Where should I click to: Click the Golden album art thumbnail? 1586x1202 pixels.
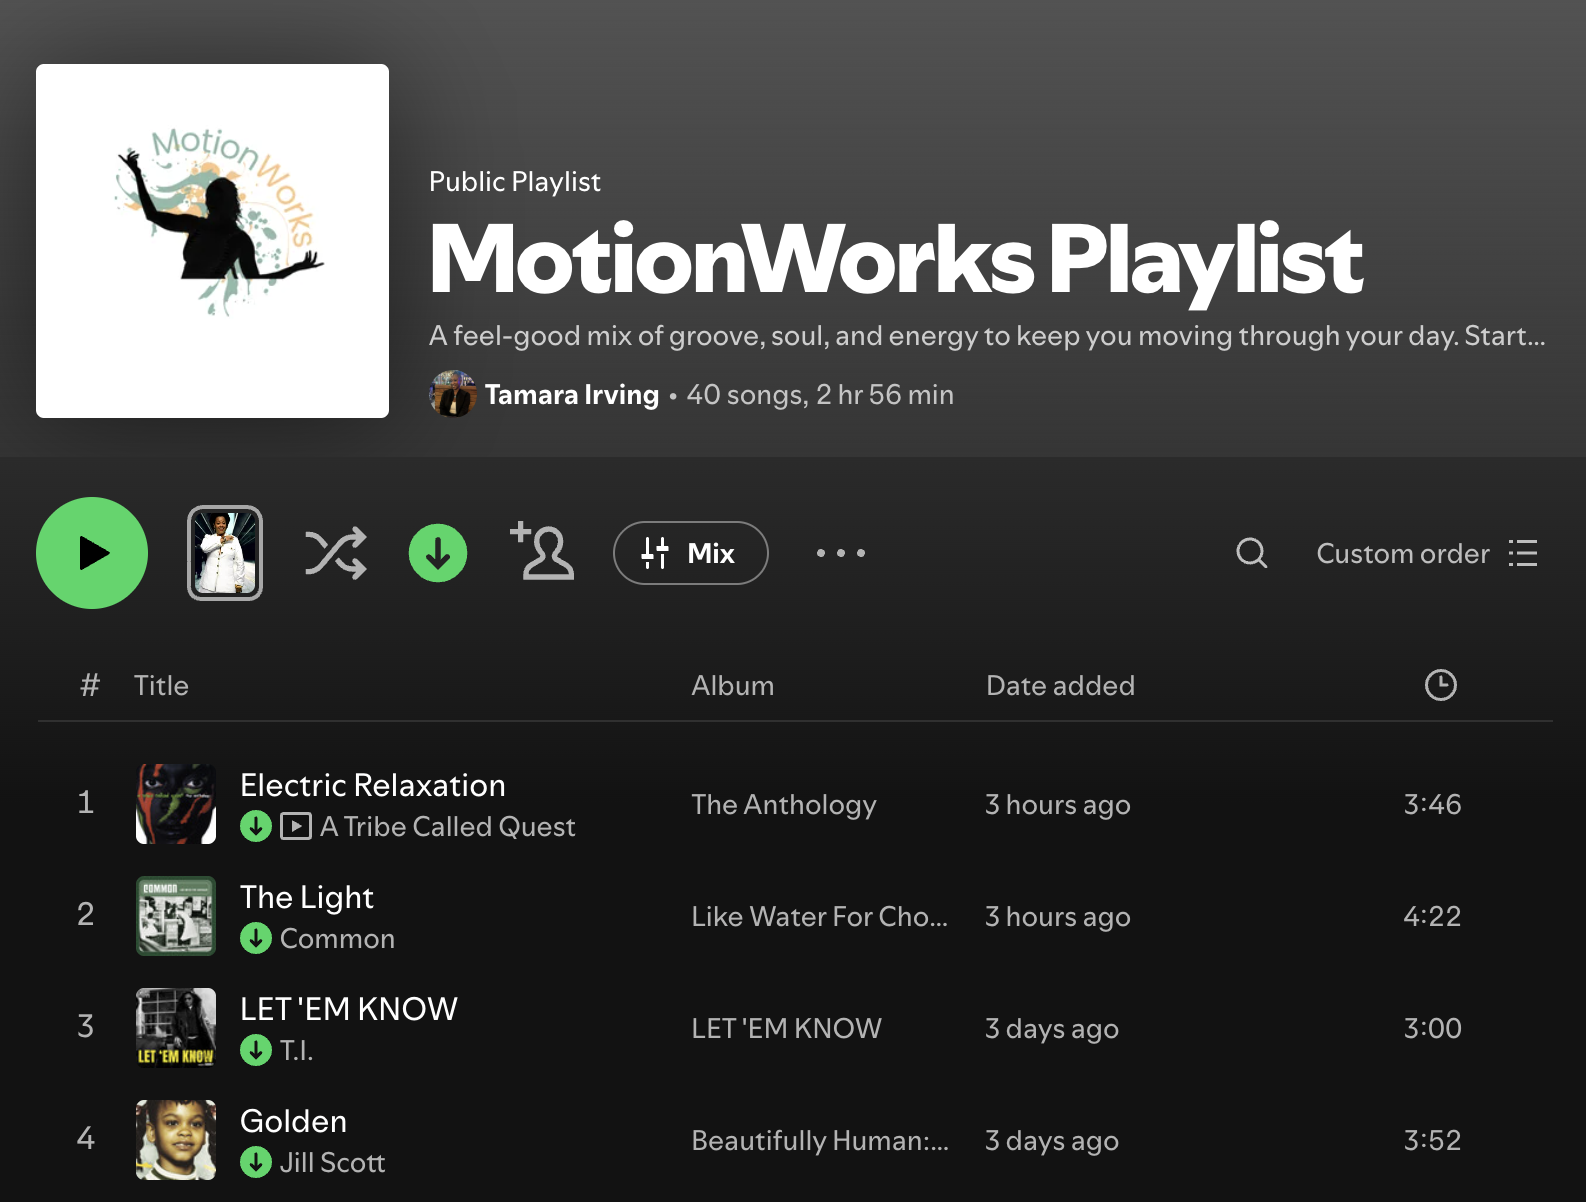[x=176, y=1139]
